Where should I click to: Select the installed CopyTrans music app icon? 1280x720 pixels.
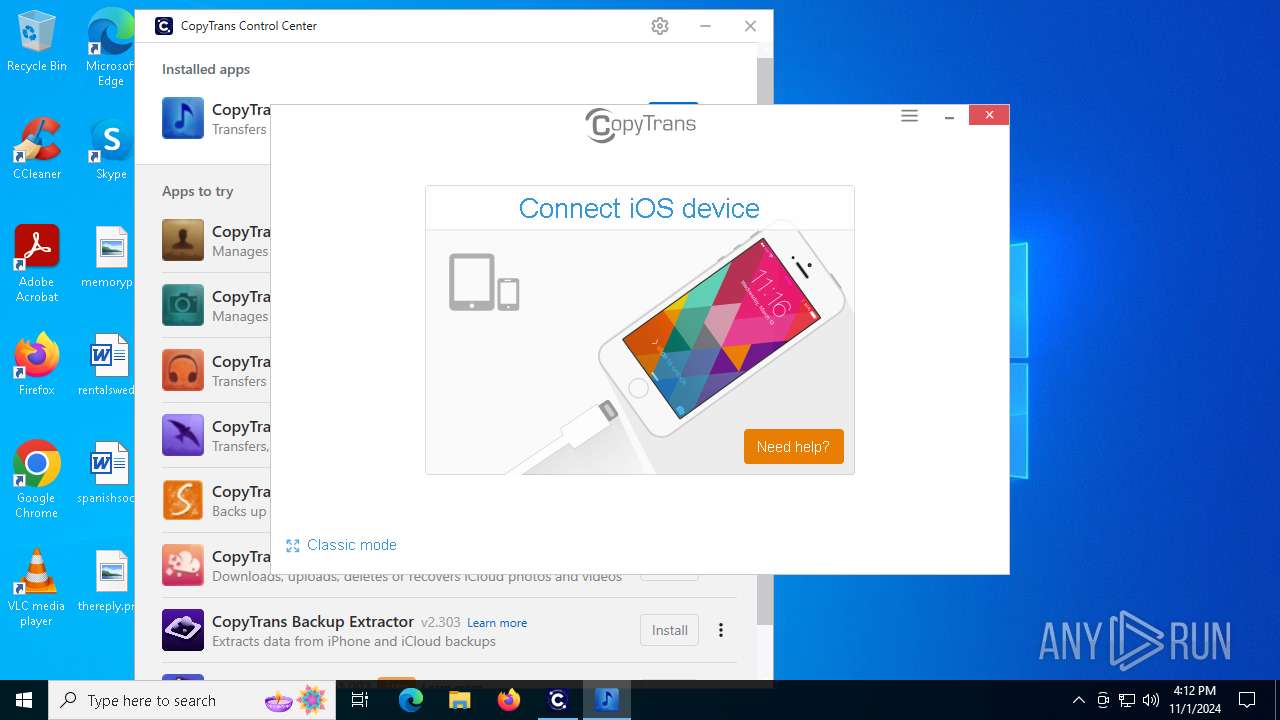pos(183,118)
